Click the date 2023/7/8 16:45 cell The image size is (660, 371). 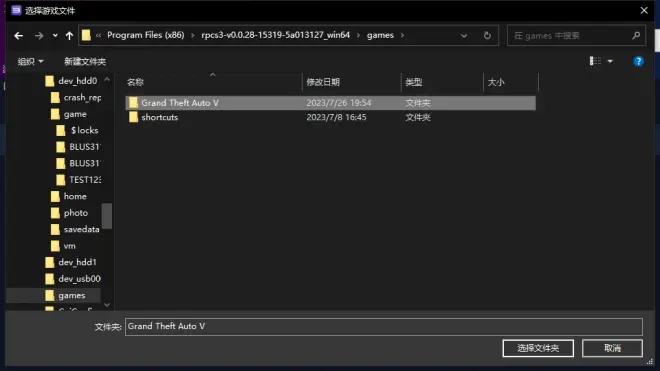click(x=336, y=117)
